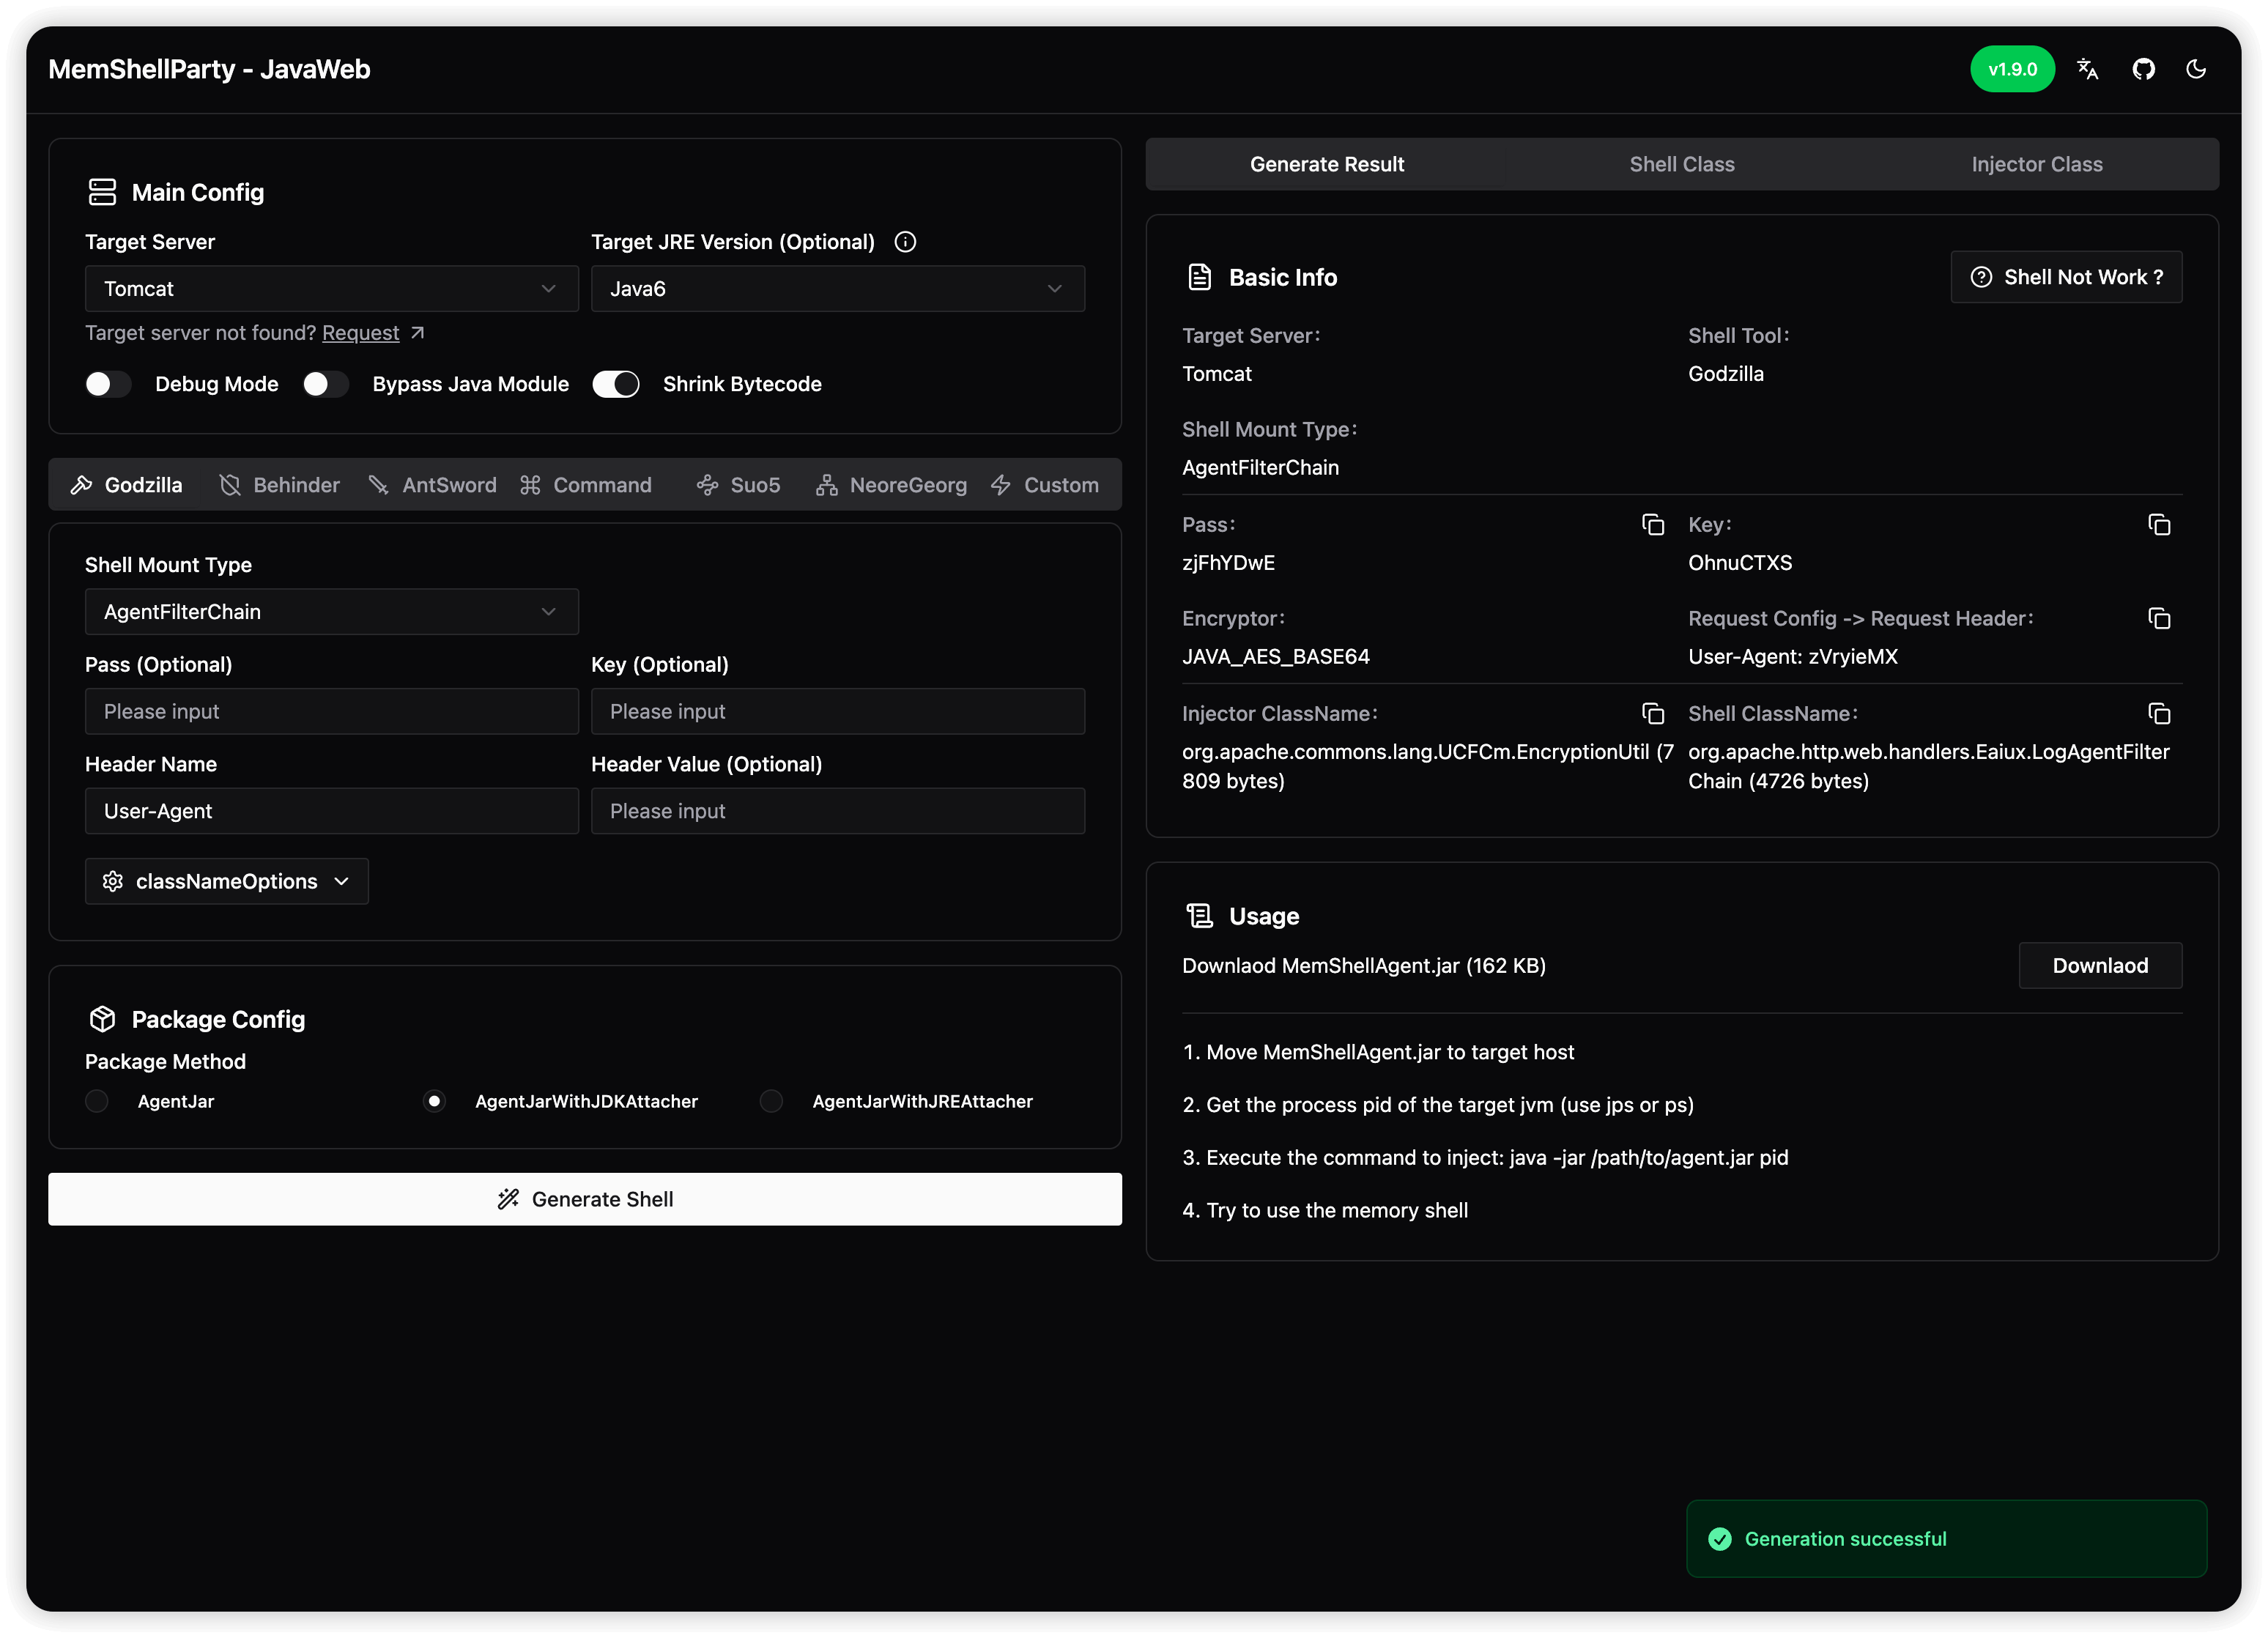2268x1638 pixels.
Task: Open Request link for missing server
Action: (x=360, y=333)
